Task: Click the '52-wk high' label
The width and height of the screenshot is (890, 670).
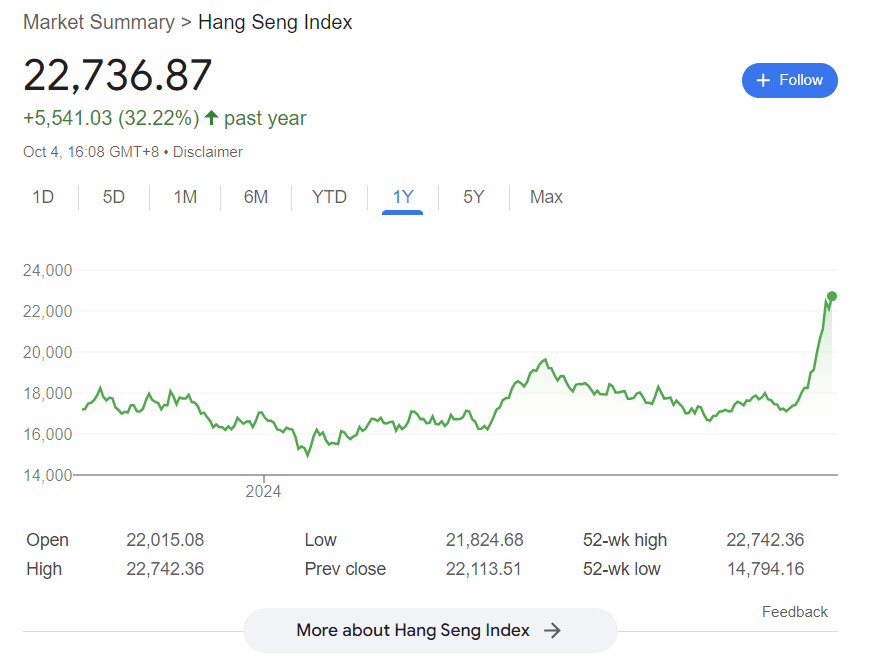Action: coord(625,539)
